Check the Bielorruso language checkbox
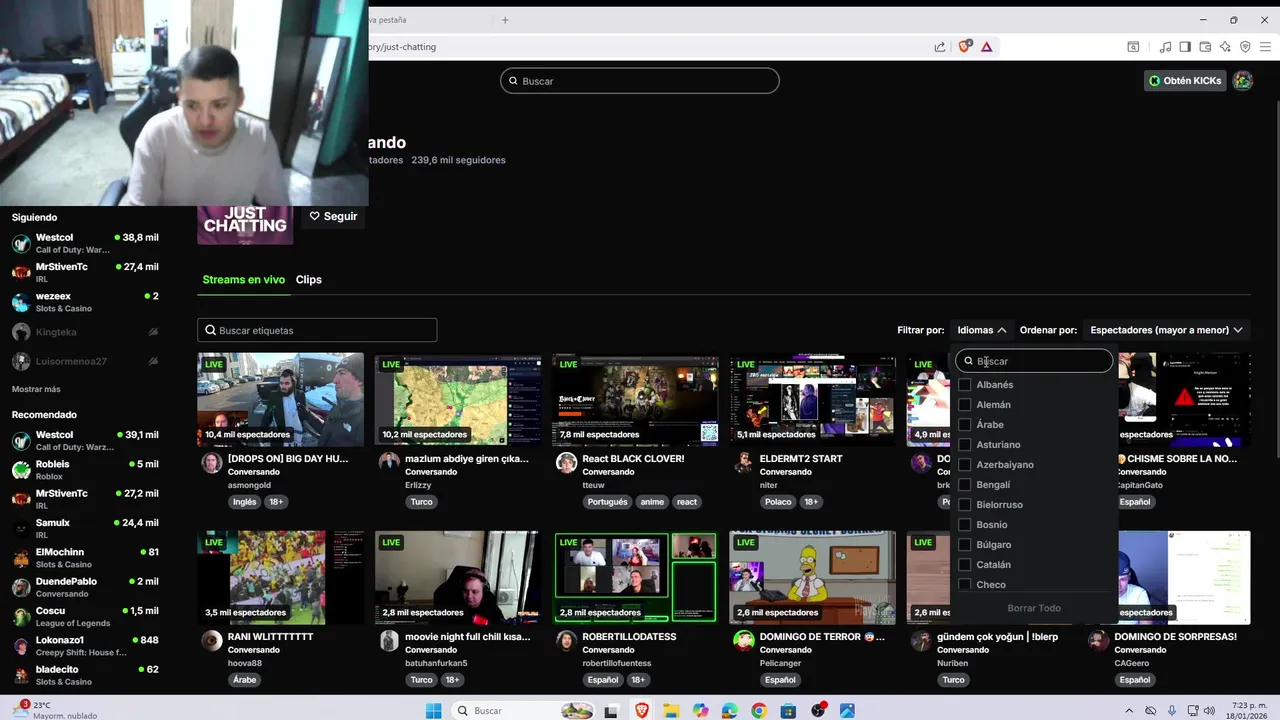This screenshot has height=720, width=1280. [x=965, y=505]
